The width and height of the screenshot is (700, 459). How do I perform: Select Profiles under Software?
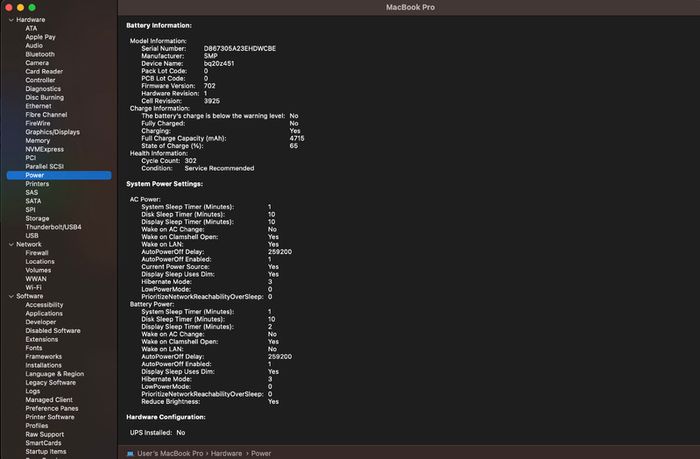37,426
